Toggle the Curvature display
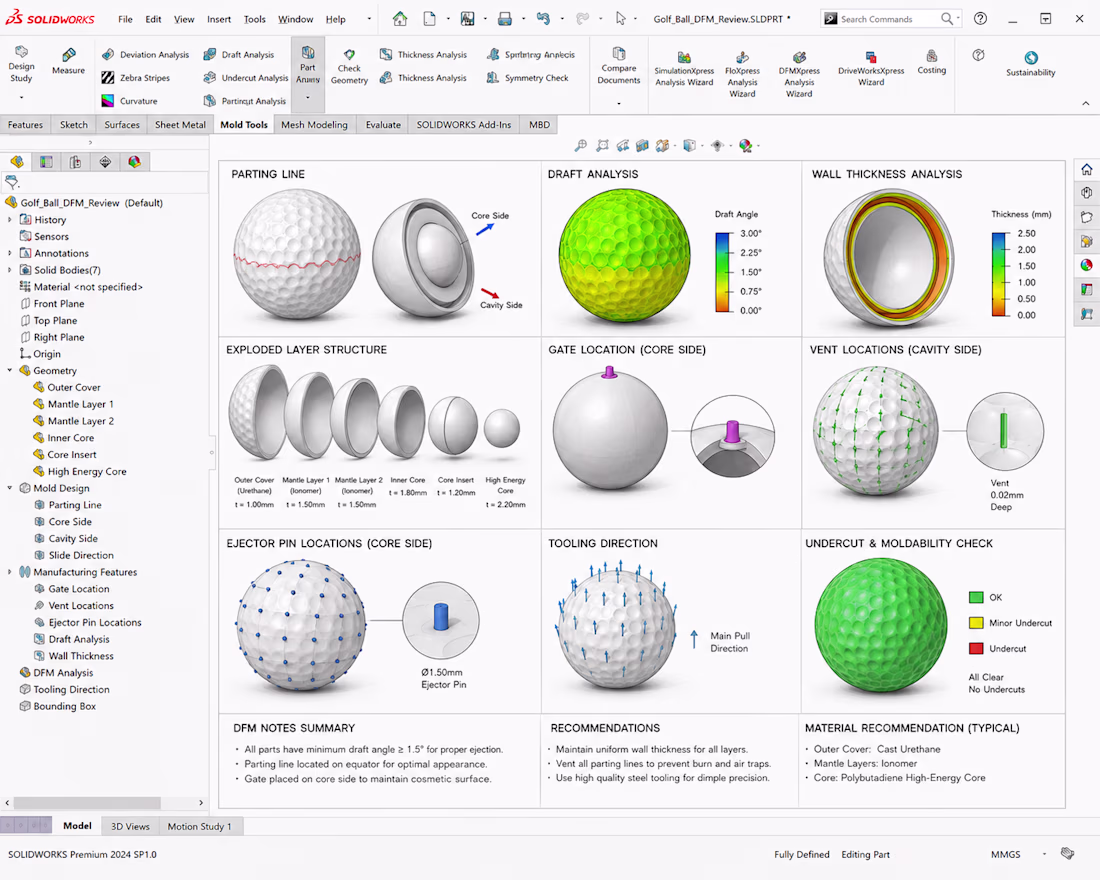Image resolution: width=1100 pixels, height=880 pixels. coord(130,101)
